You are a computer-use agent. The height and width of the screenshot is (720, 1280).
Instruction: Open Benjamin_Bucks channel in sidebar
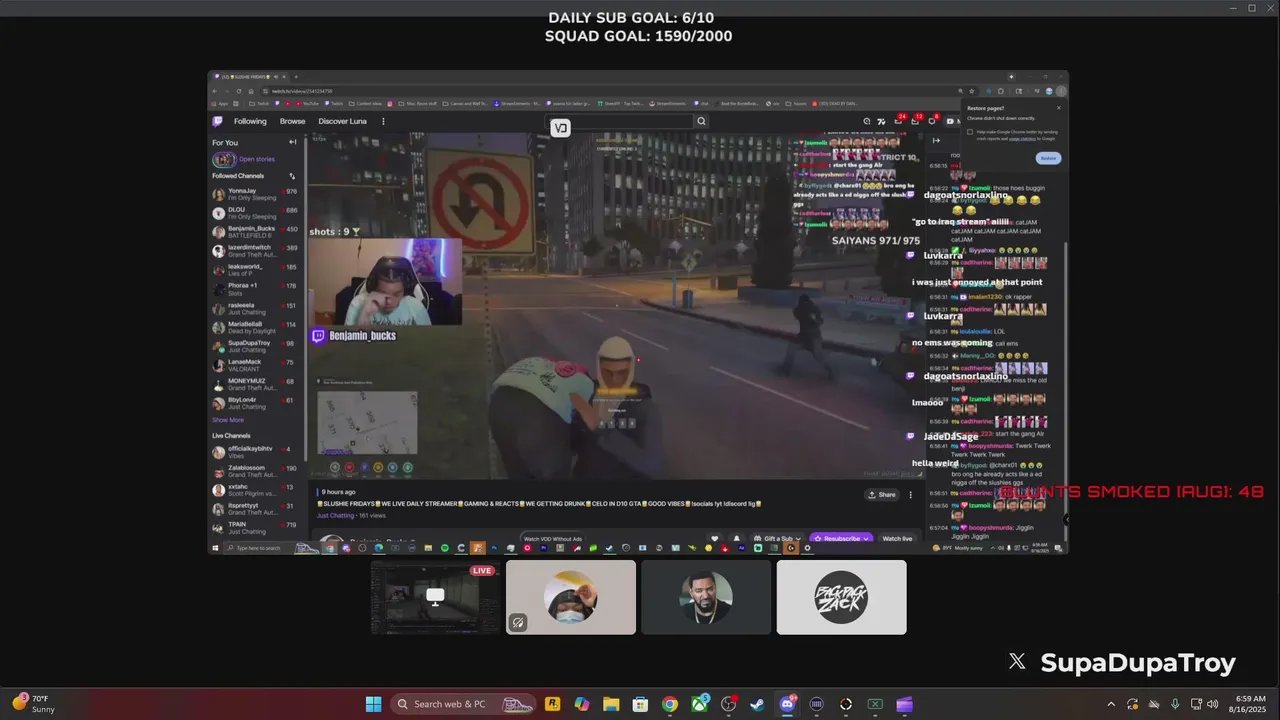(255, 232)
